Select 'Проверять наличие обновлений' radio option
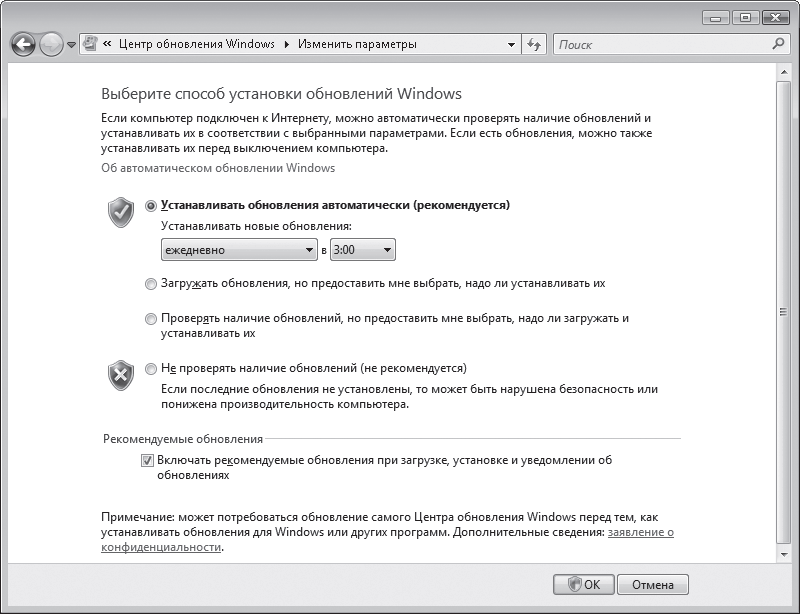 151,319
